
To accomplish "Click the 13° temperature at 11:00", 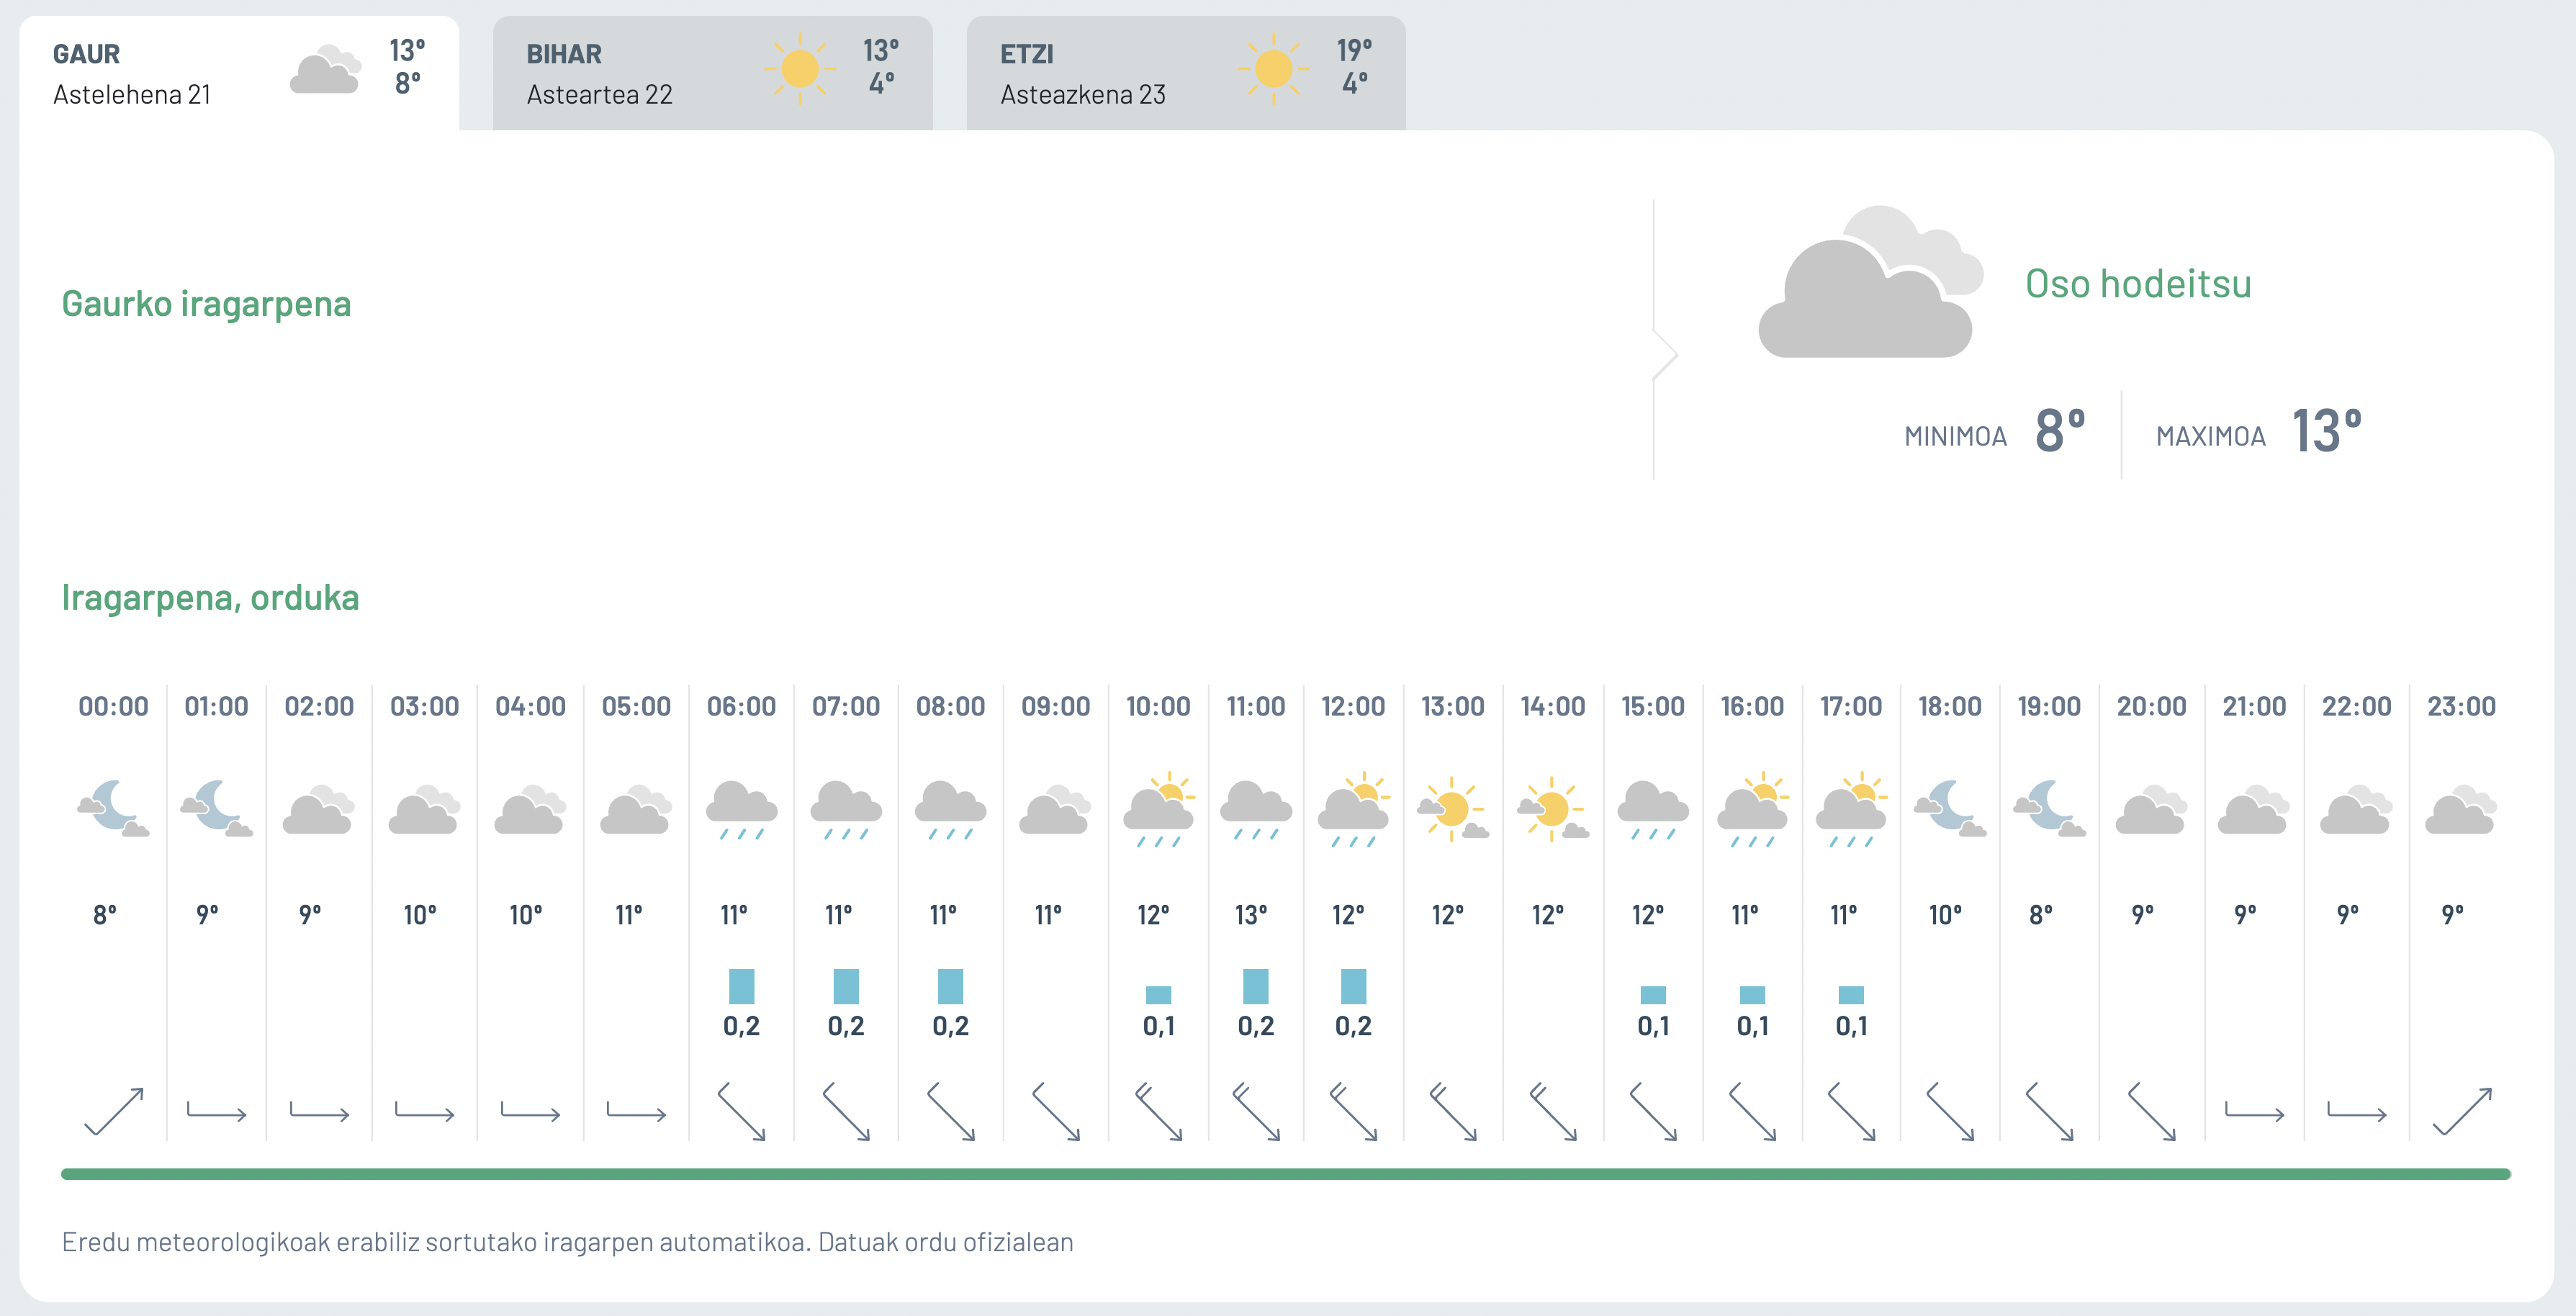I will [x=1251, y=915].
